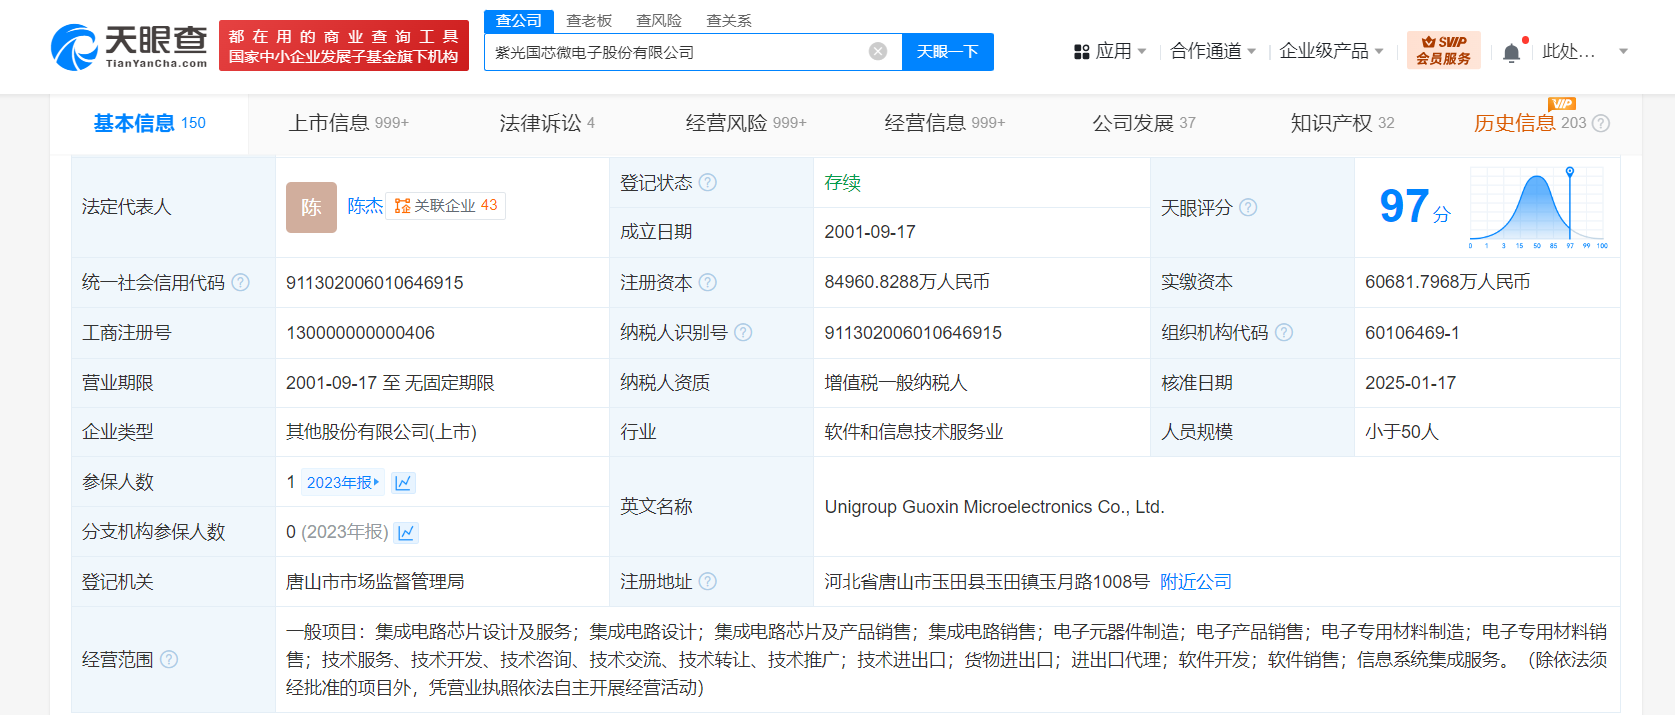Open insured count trend chart icon

(403, 483)
